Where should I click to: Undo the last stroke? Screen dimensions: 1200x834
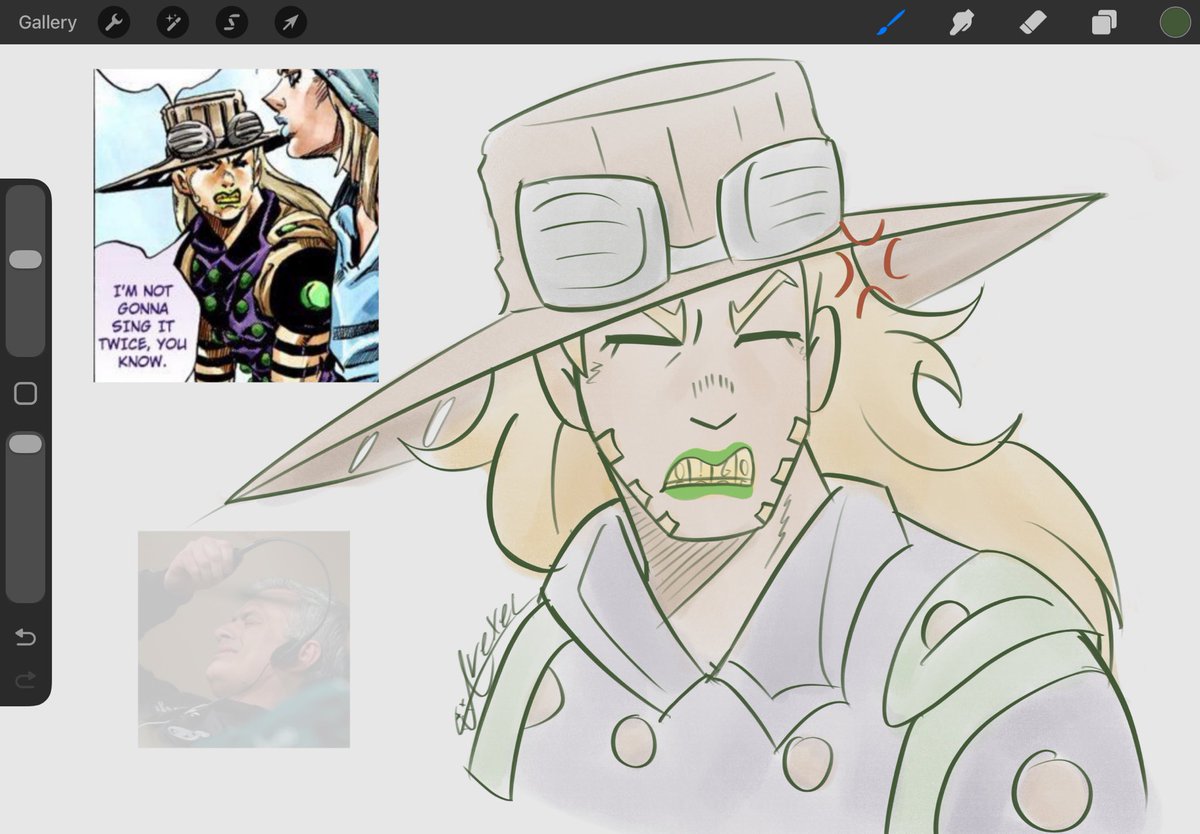click(x=25, y=638)
